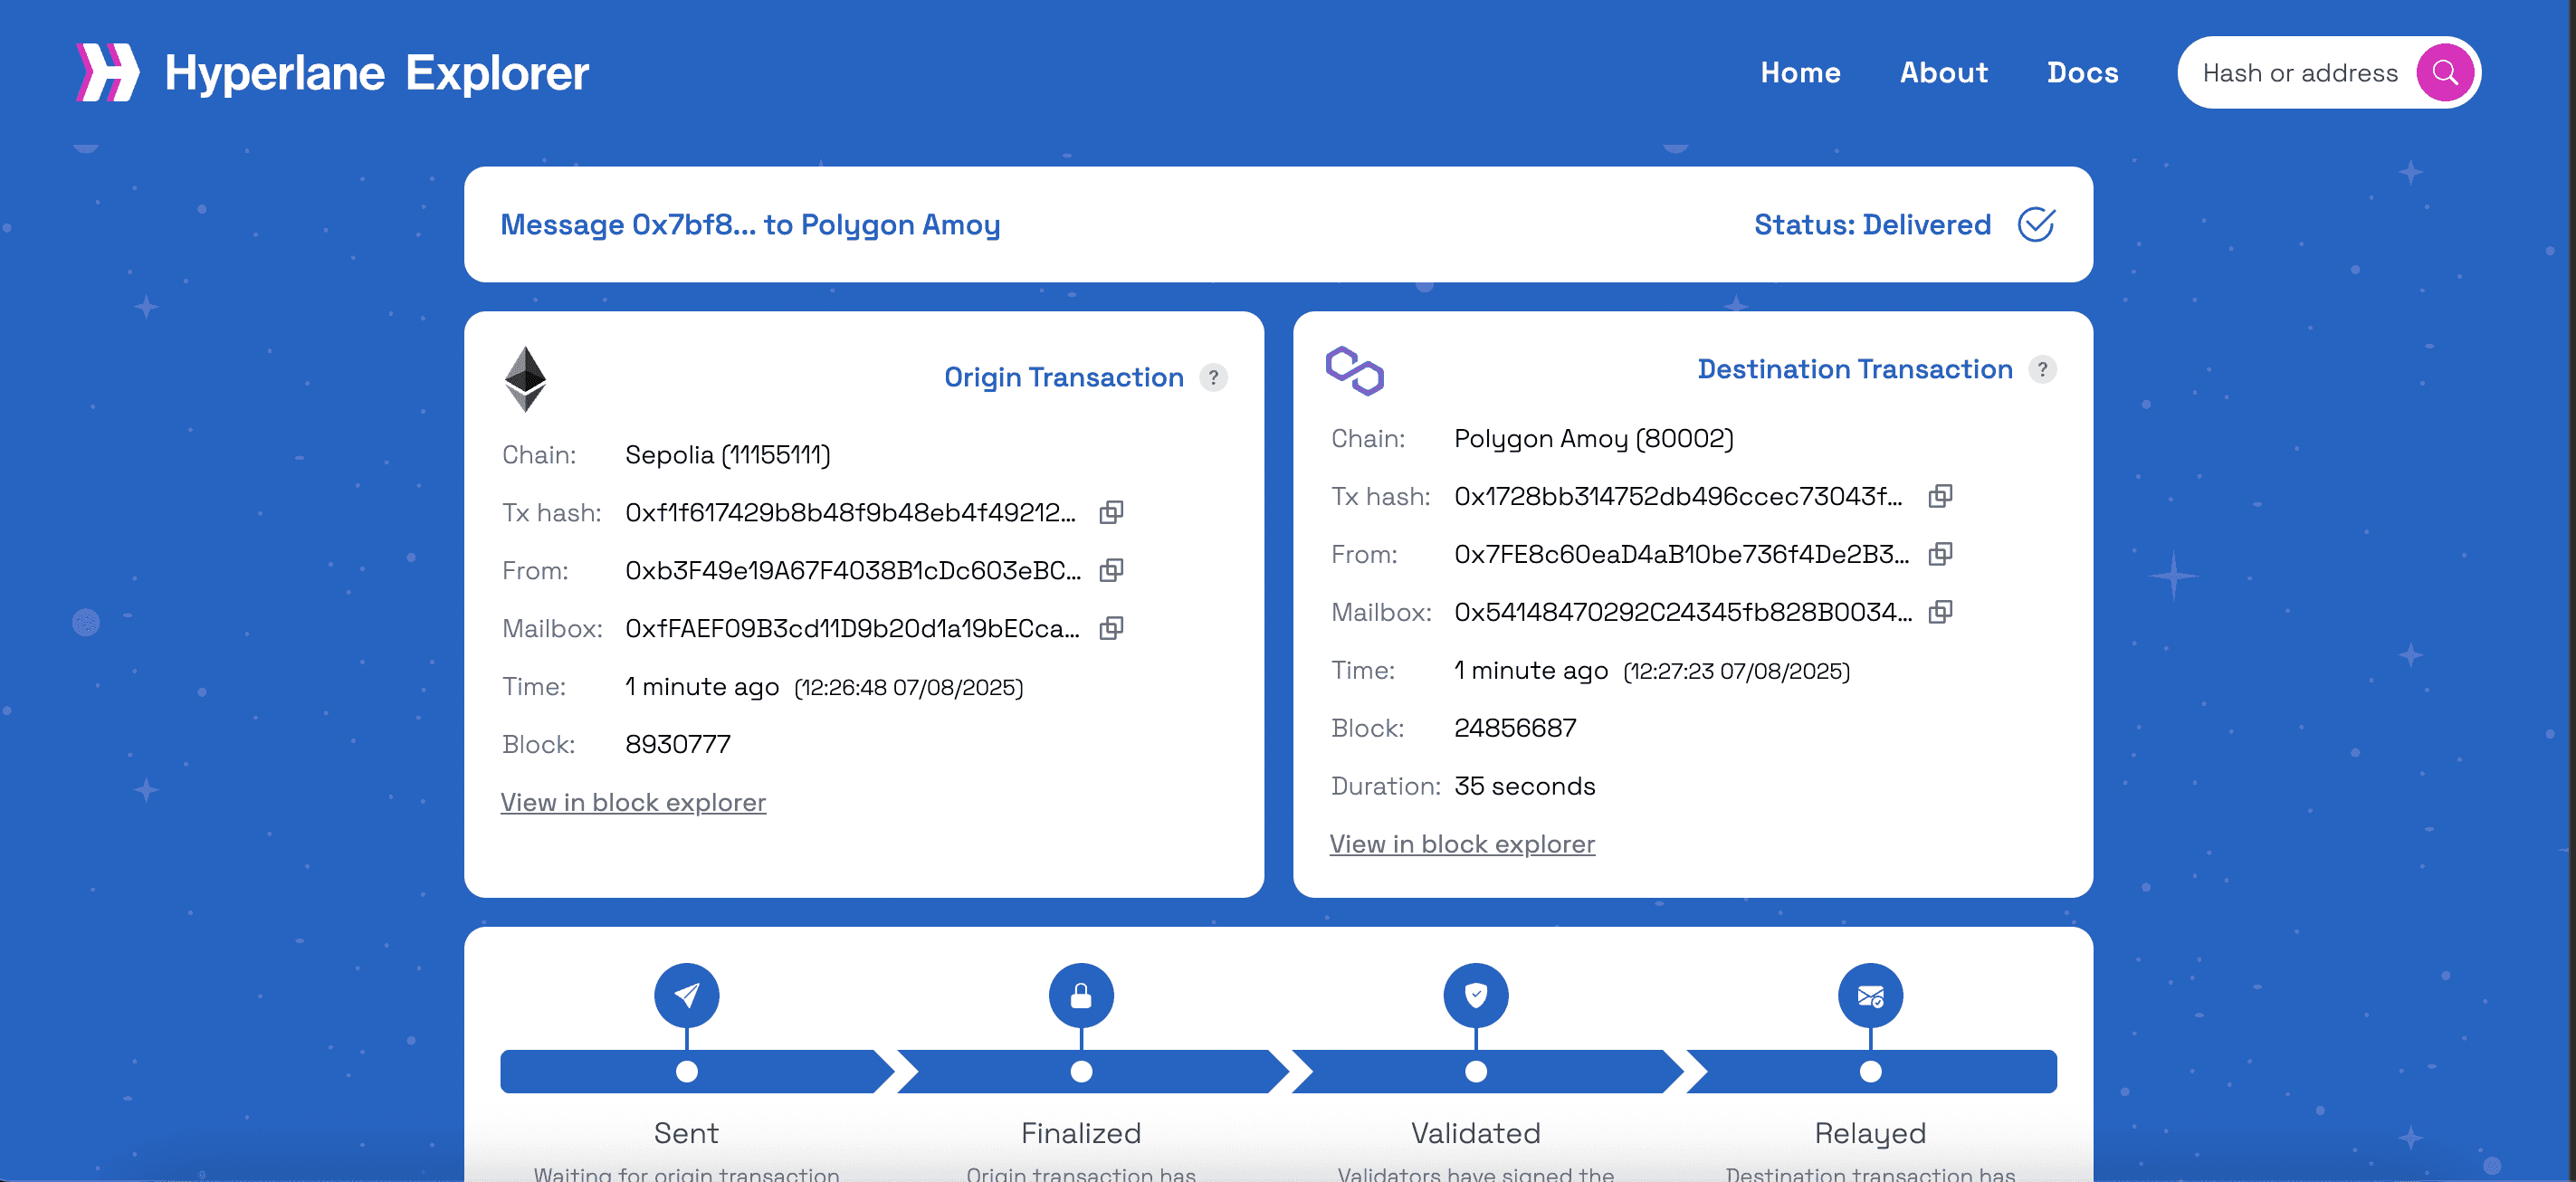Image resolution: width=2576 pixels, height=1182 pixels.
Task: Click the Finalized stage lock icon
Action: (1081, 995)
